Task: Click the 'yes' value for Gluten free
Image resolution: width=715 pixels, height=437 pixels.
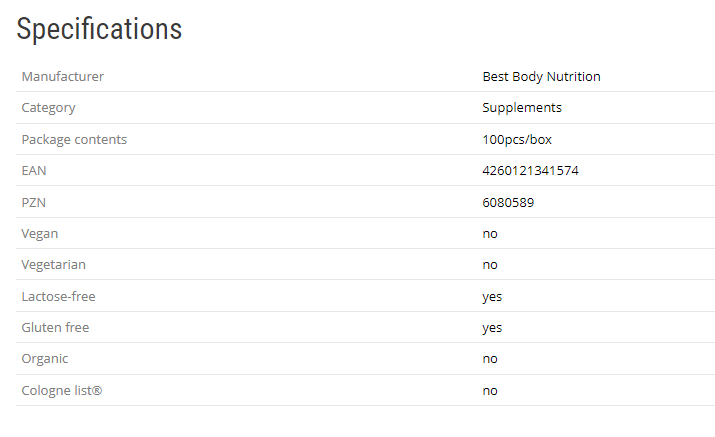Action: coord(492,327)
